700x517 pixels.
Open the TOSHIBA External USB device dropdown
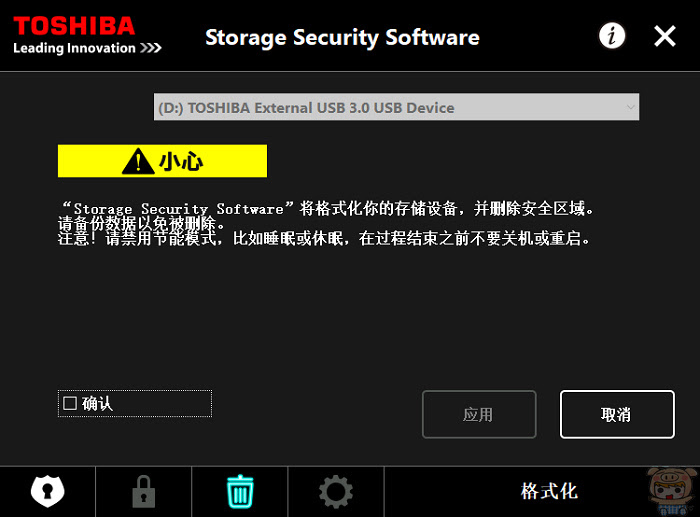396,107
